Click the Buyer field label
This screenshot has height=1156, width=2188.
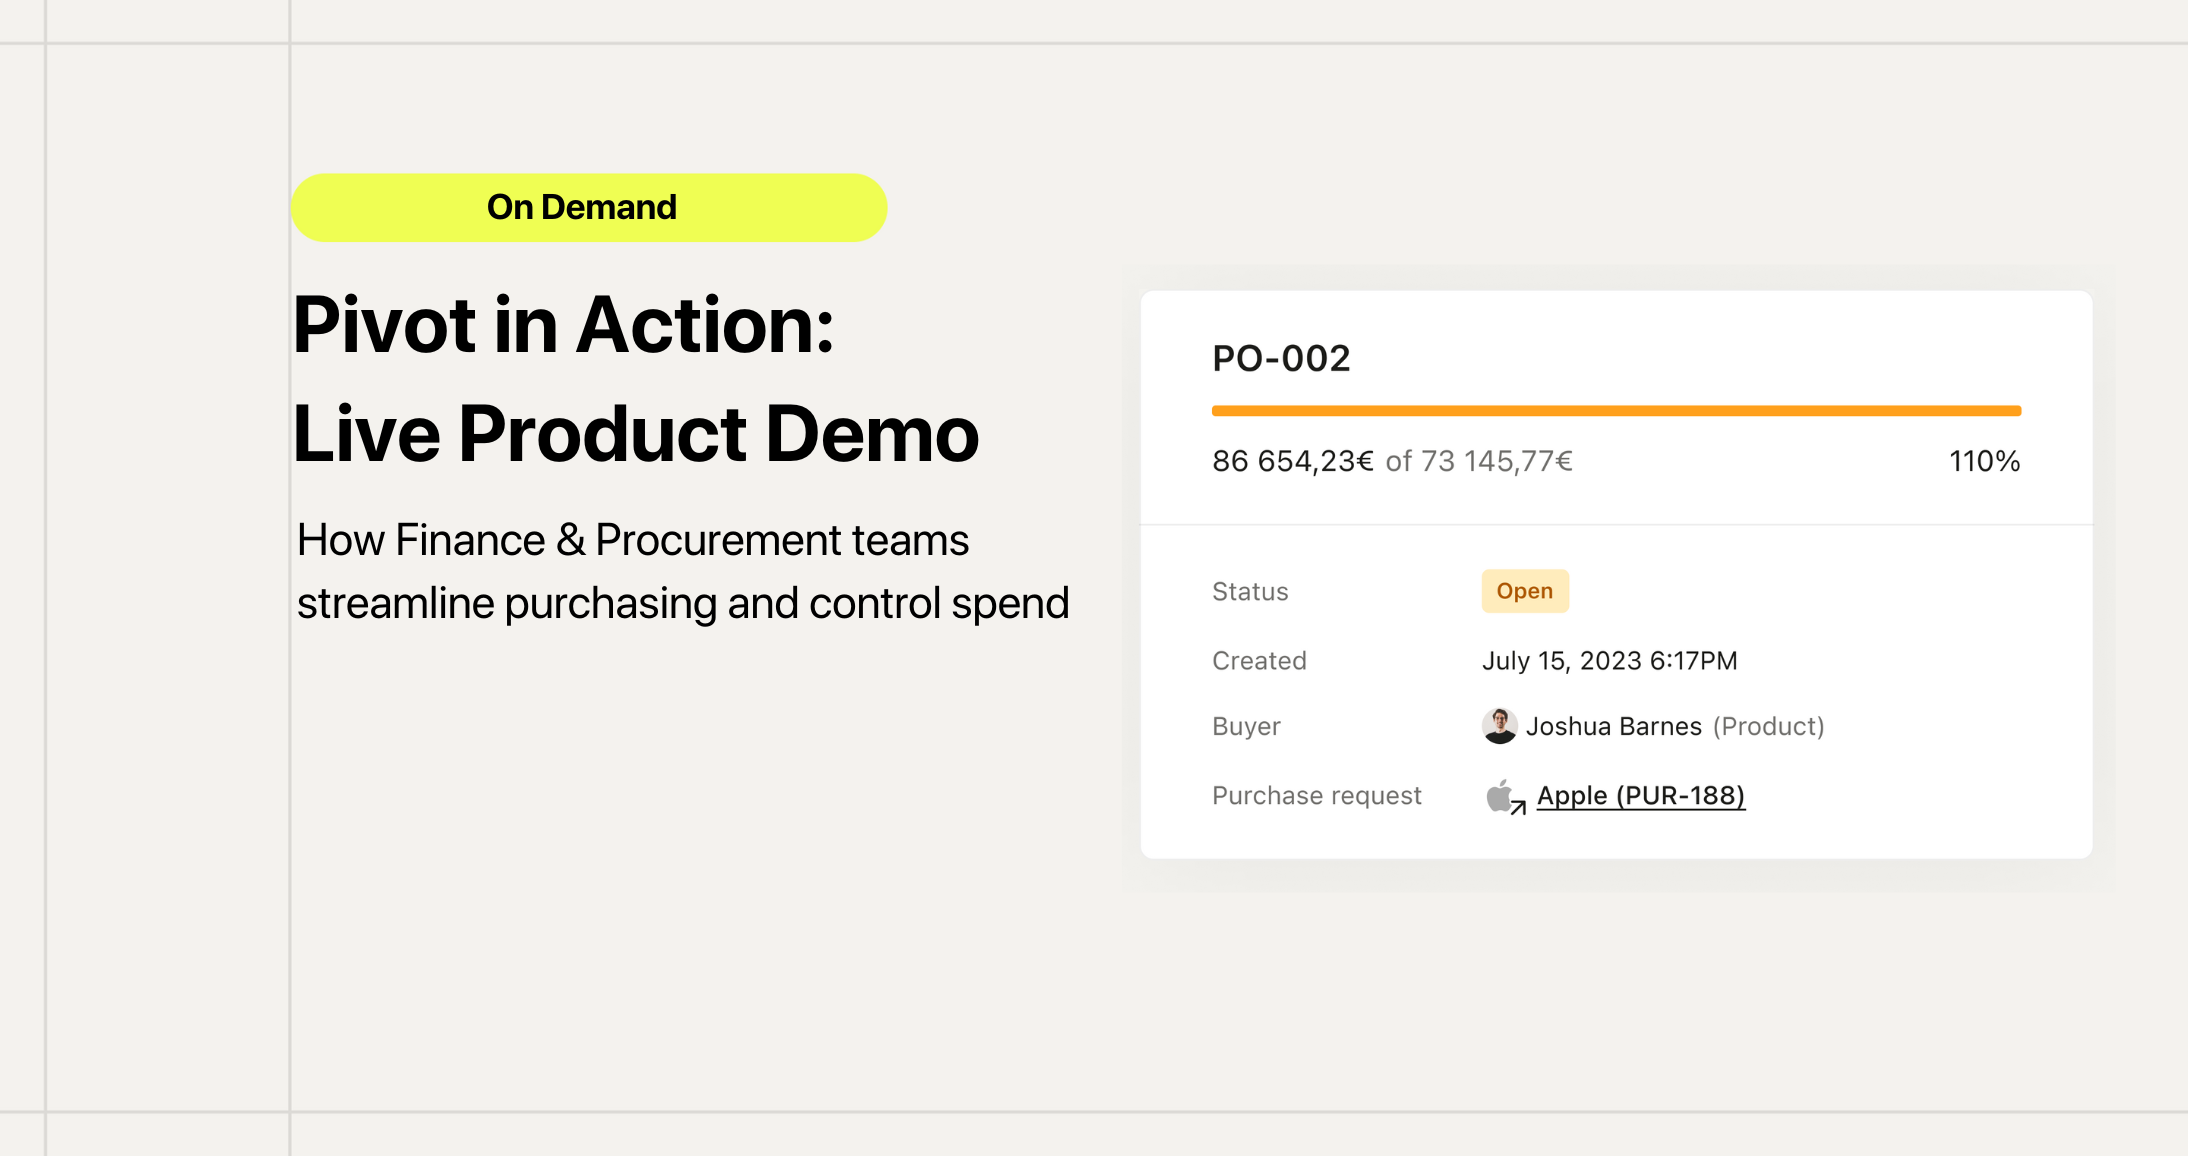click(1246, 726)
